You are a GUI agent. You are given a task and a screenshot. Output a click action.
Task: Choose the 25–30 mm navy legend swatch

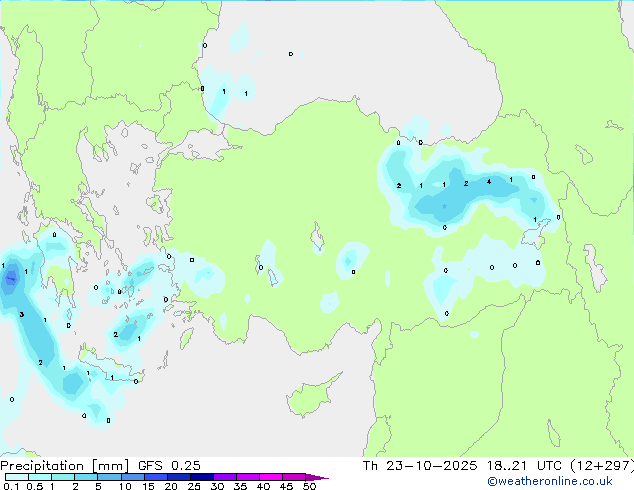tap(202, 477)
